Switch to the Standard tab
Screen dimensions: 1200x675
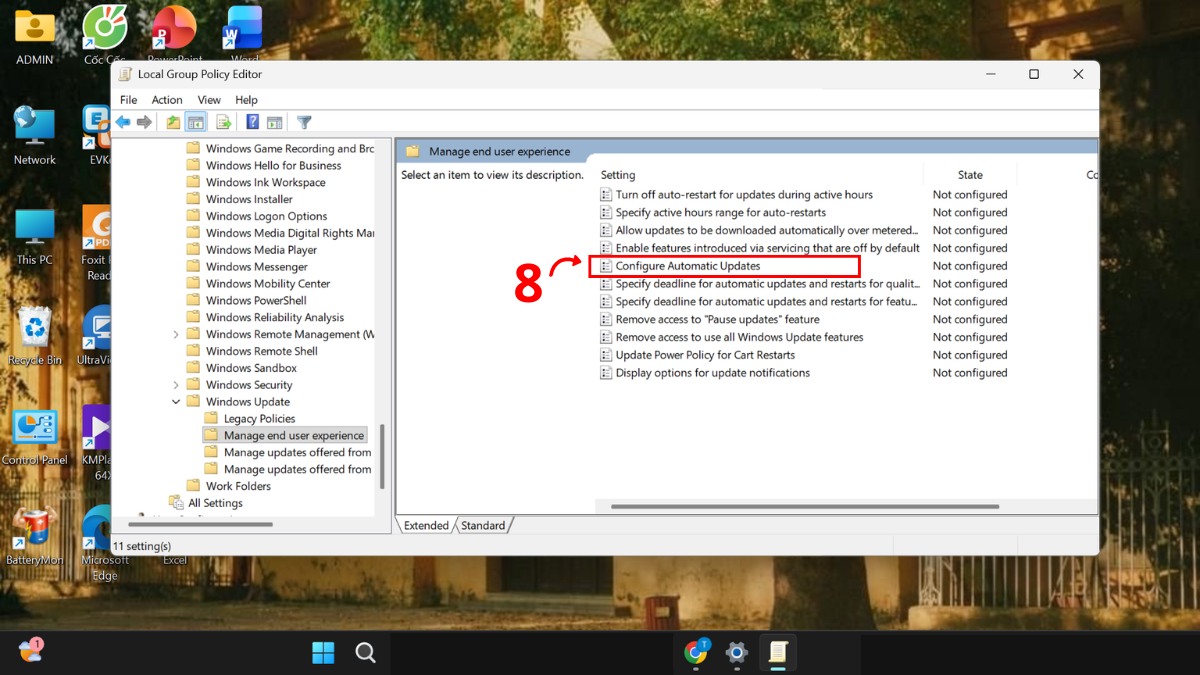pyautogui.click(x=483, y=525)
